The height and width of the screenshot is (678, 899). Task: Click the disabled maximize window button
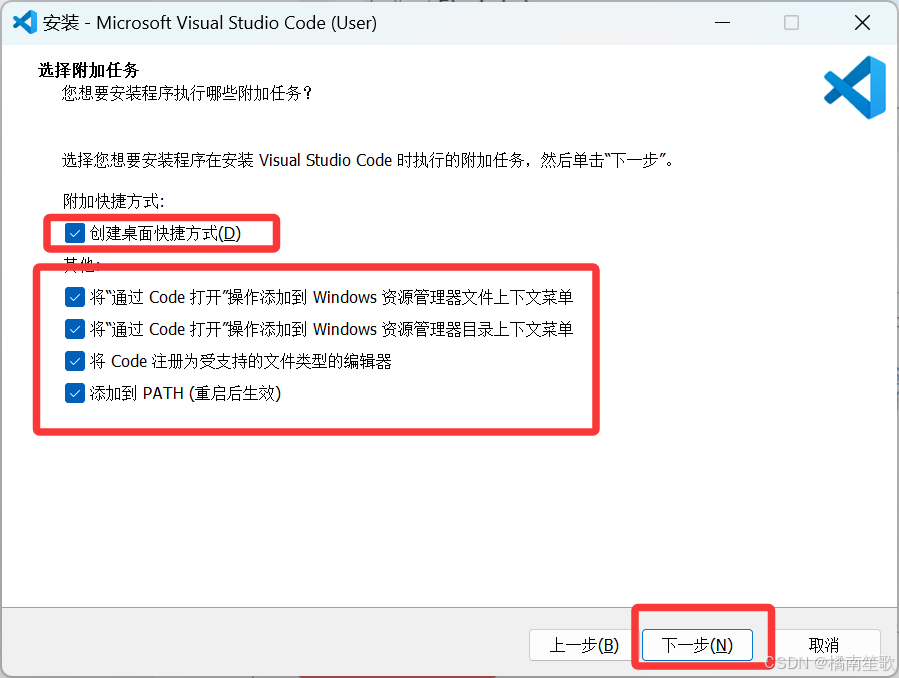pos(791,23)
